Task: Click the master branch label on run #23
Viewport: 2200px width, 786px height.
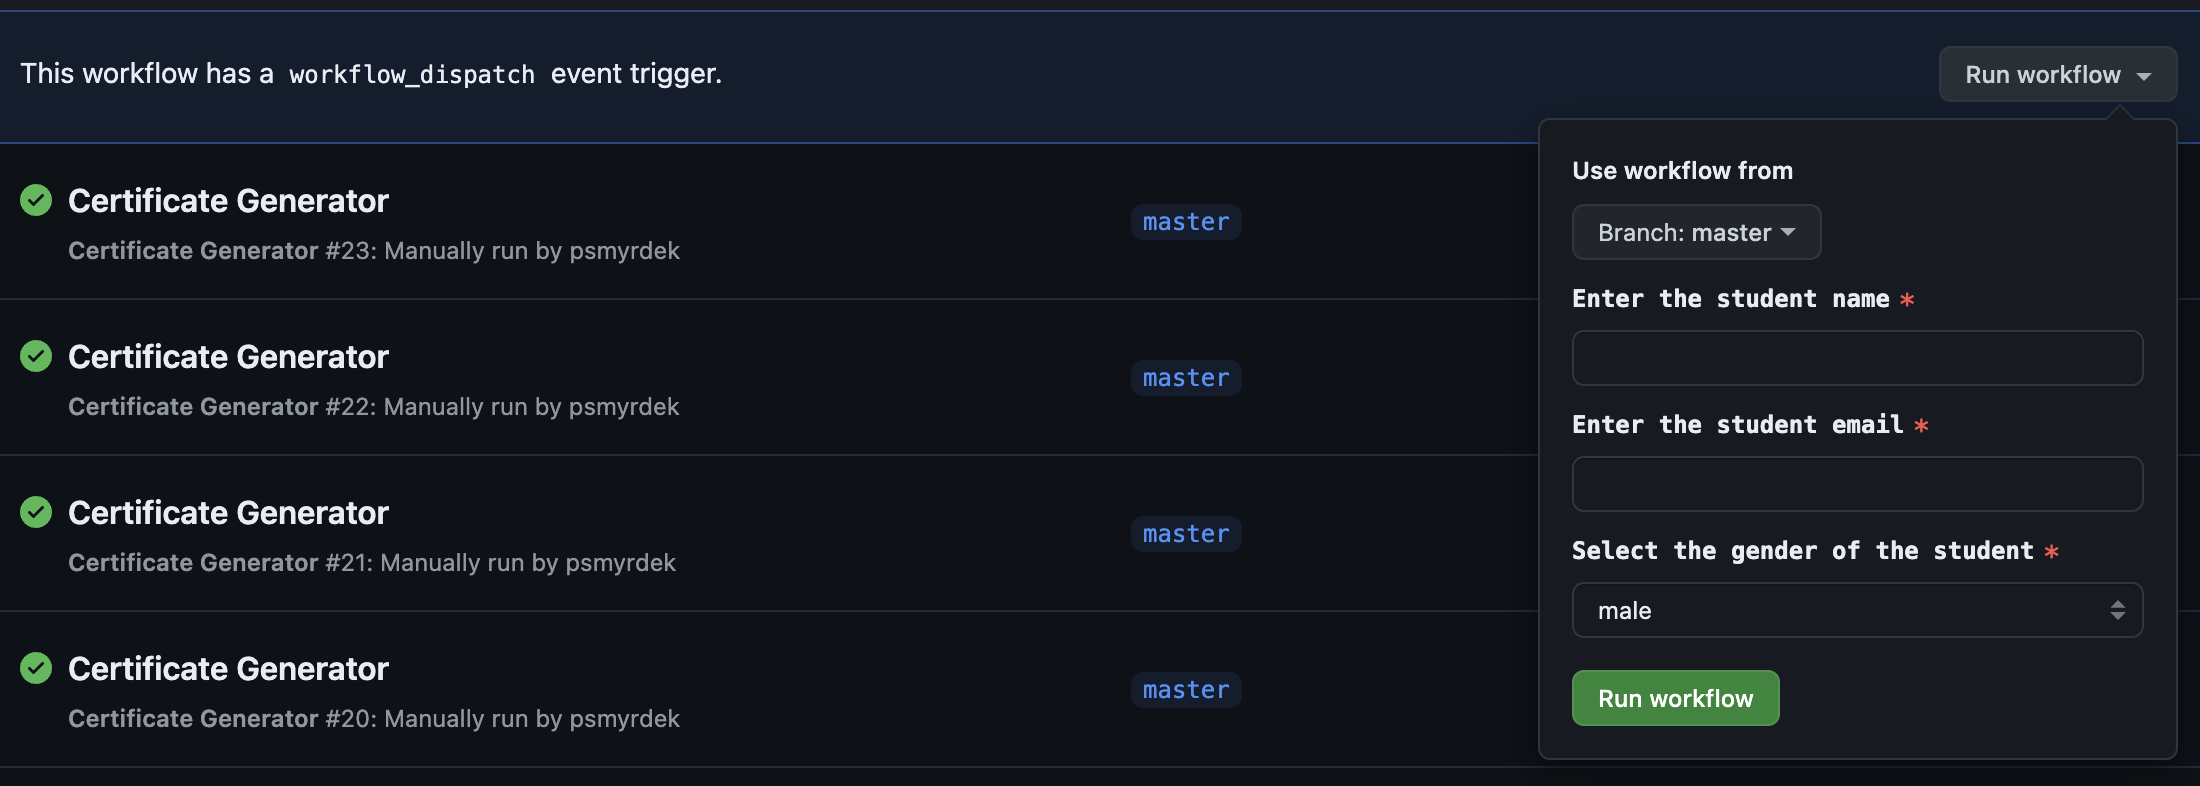Action: point(1186,222)
